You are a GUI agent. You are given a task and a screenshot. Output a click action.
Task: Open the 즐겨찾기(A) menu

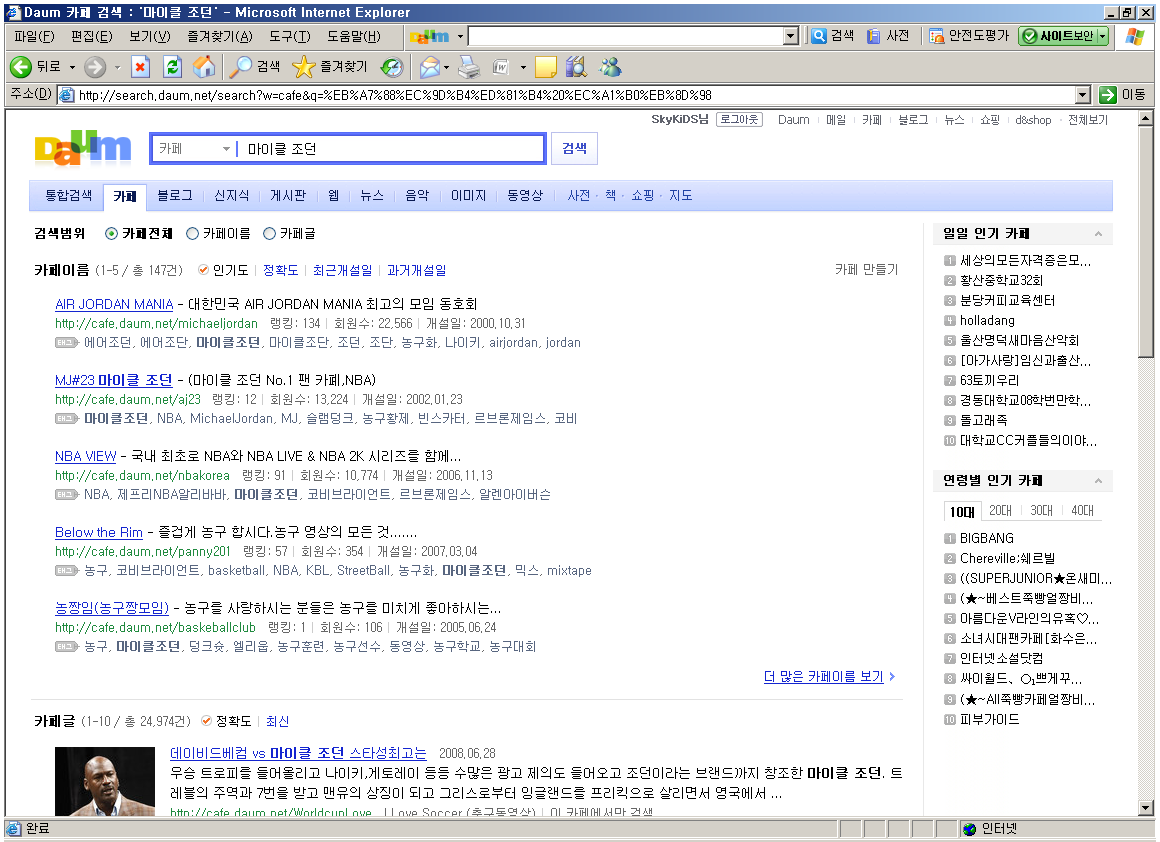[220, 36]
